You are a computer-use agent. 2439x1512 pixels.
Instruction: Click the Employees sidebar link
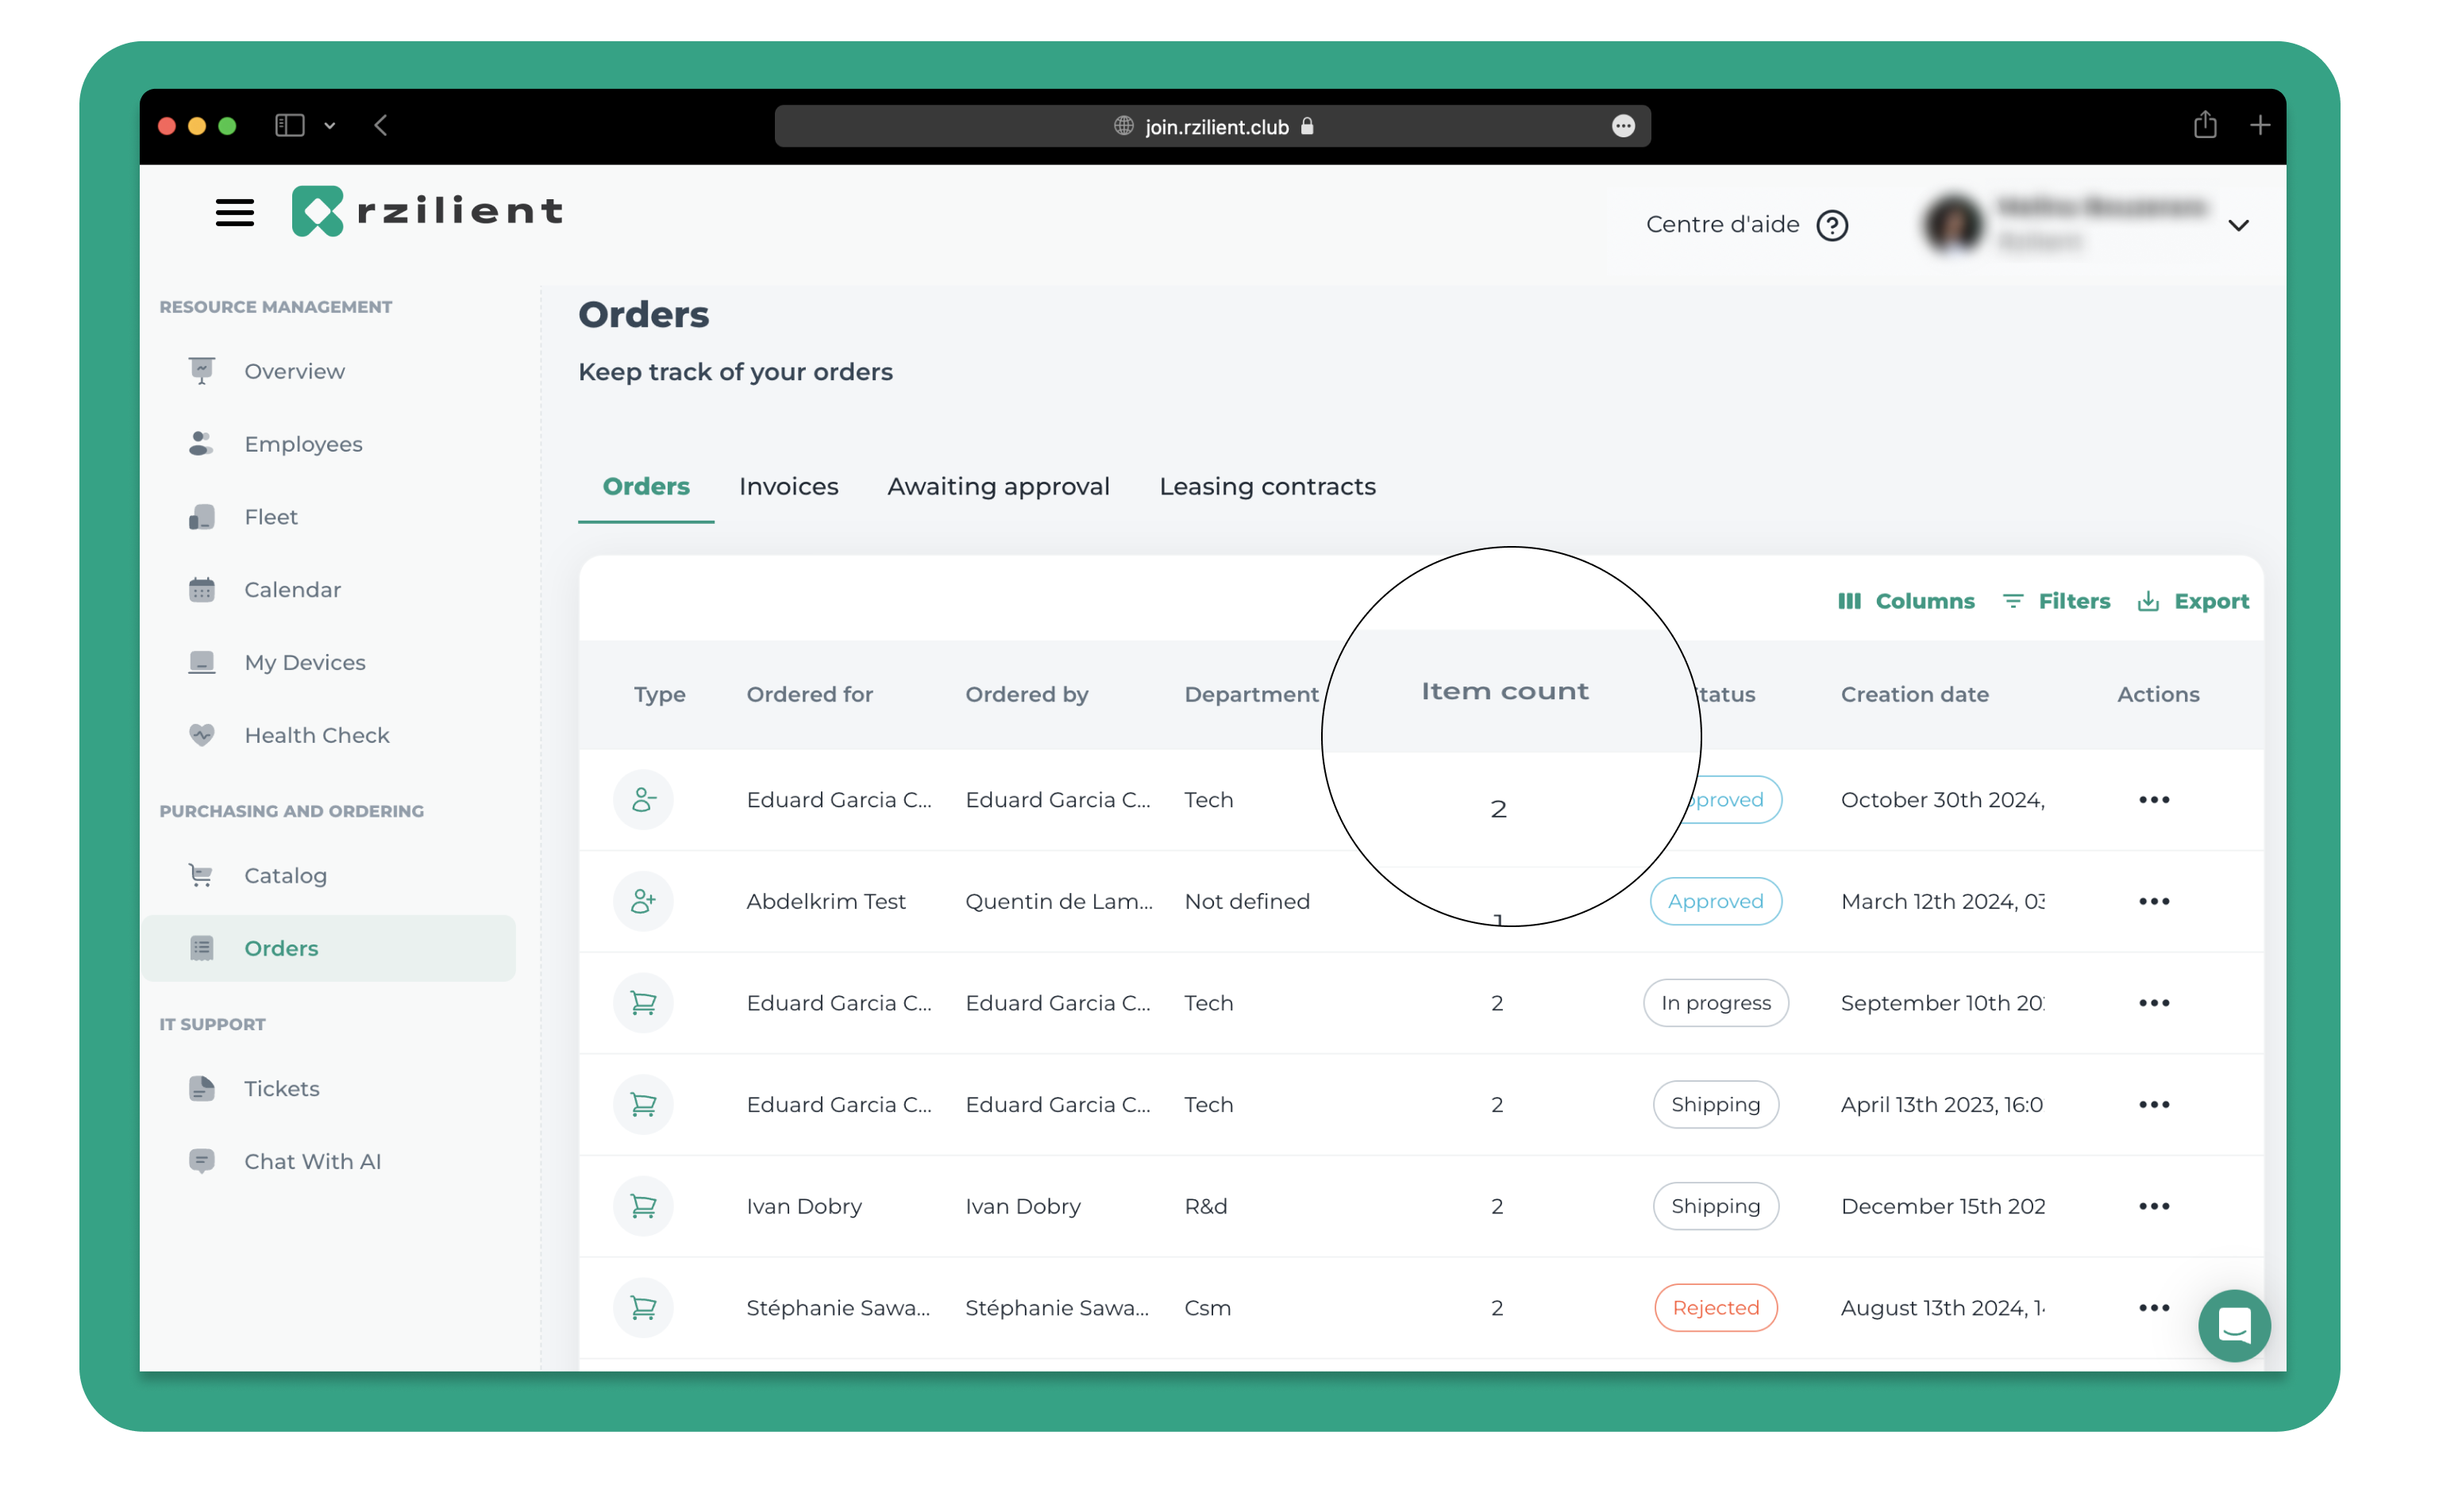point(303,444)
